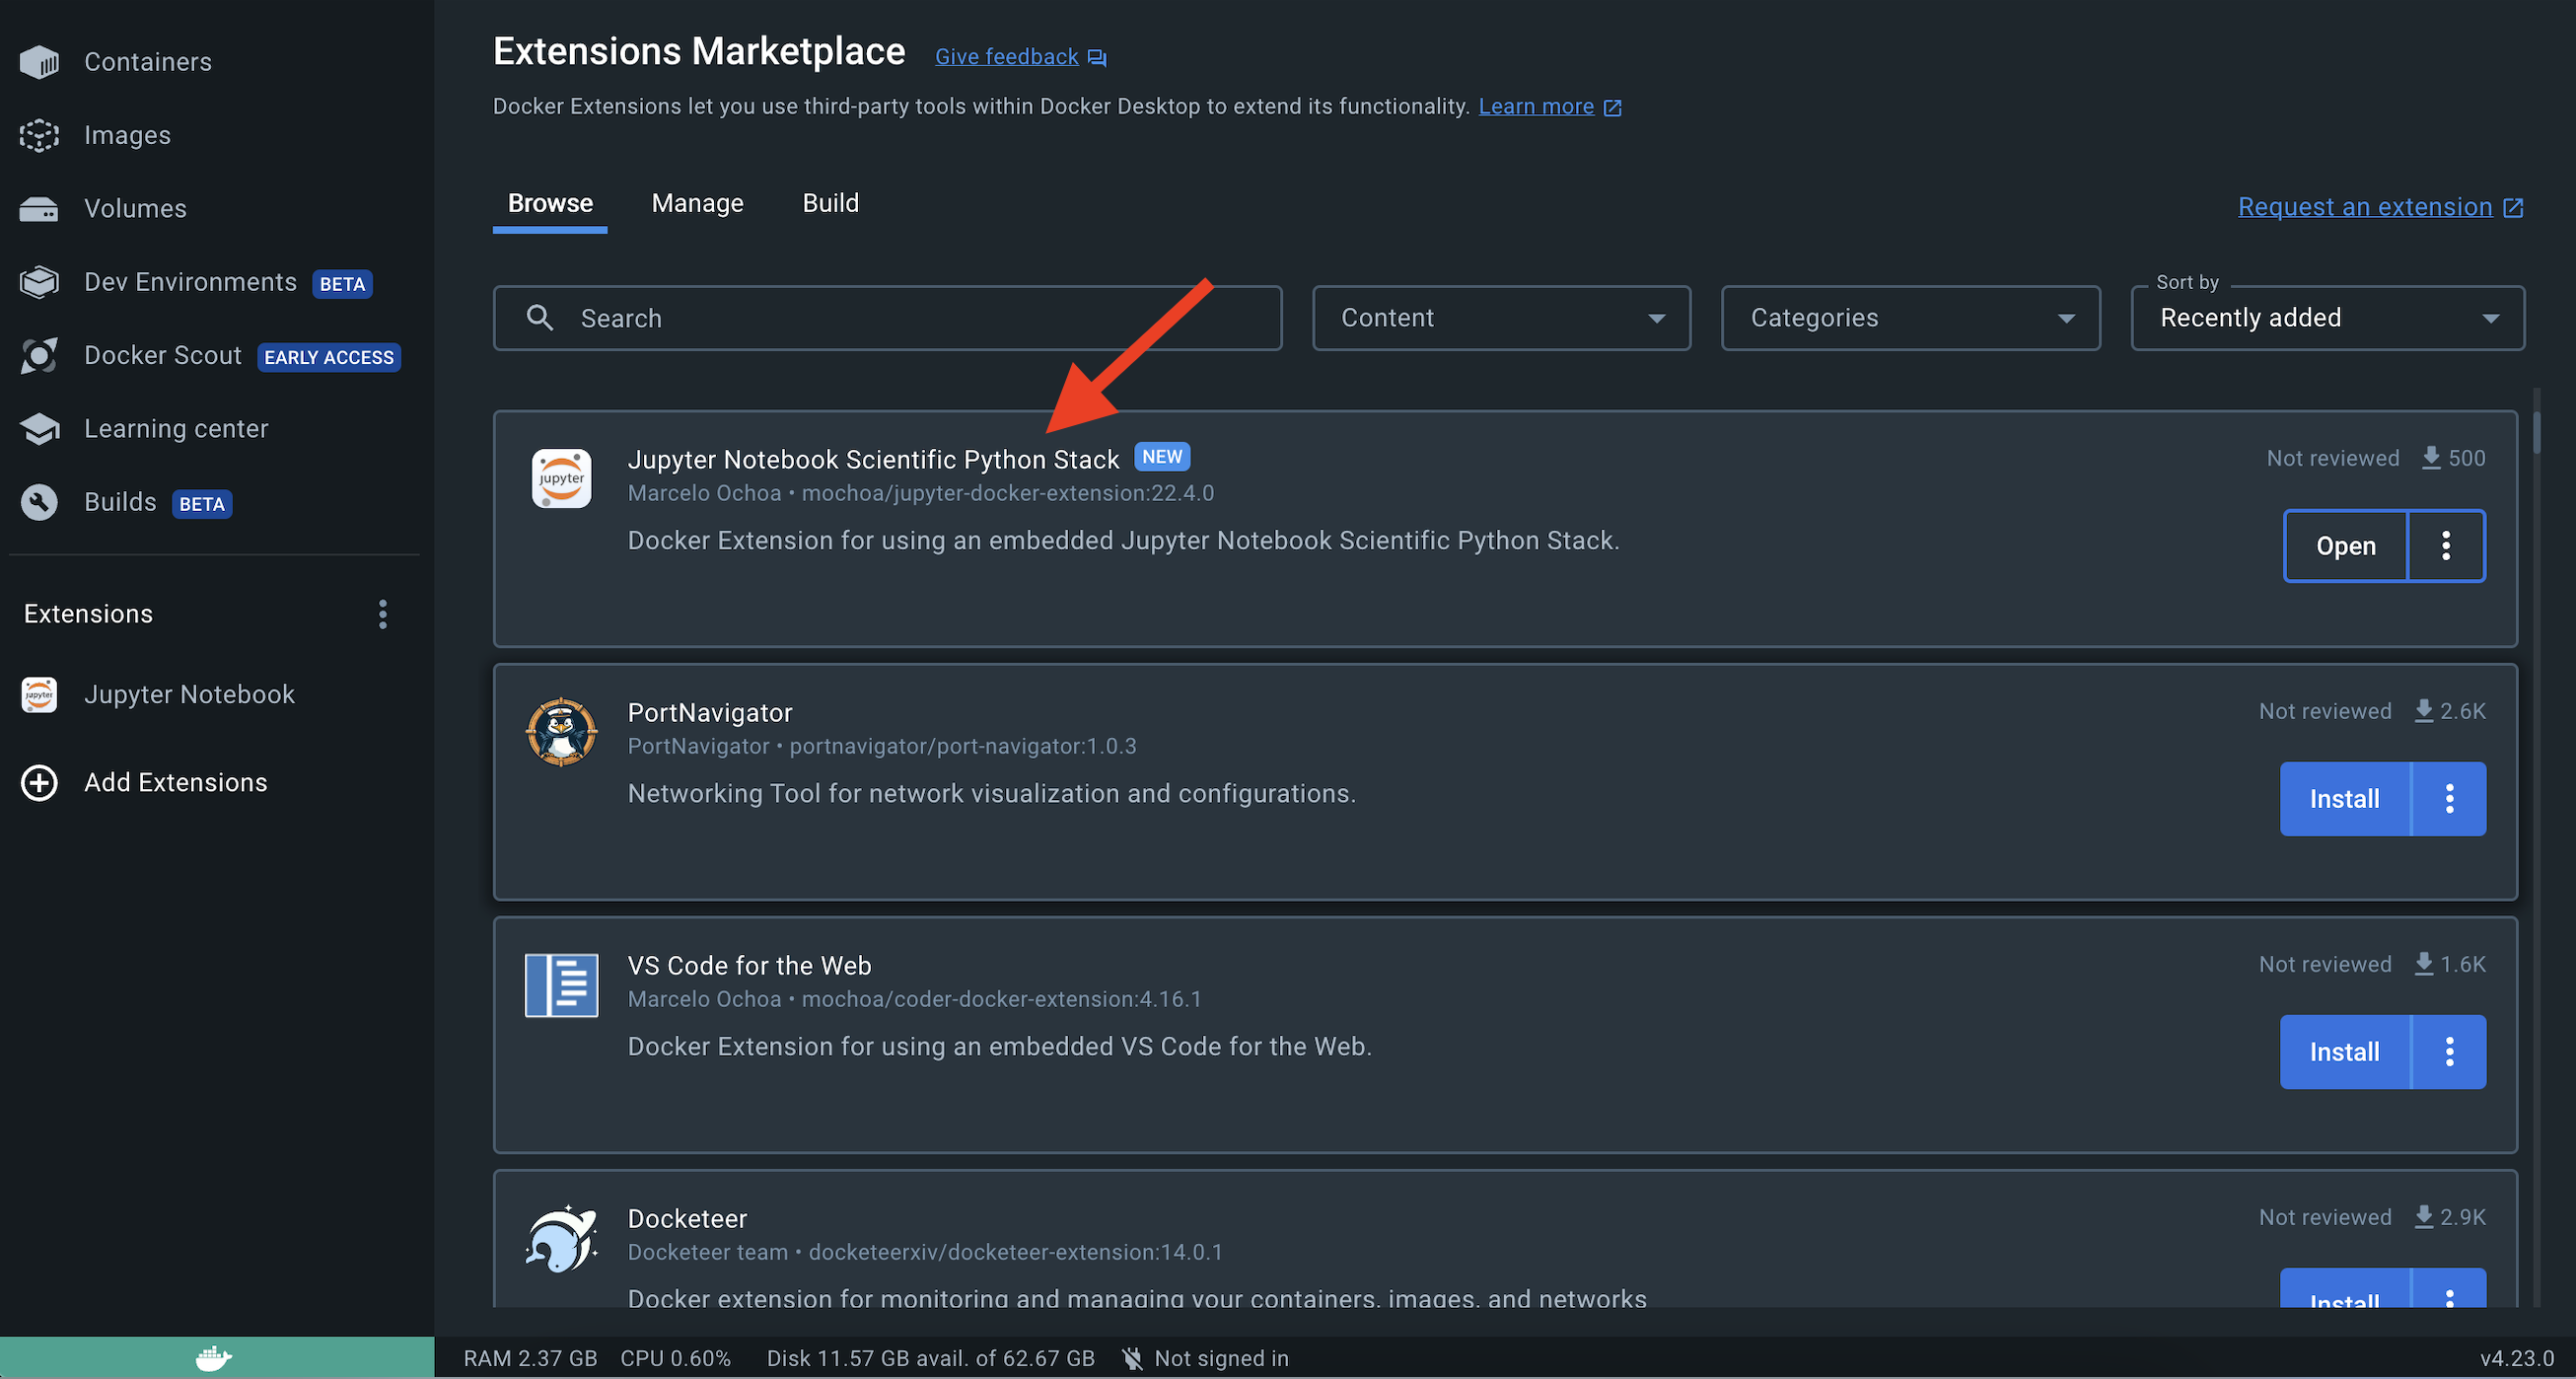This screenshot has height=1379, width=2576.
Task: Click the Add Extensions plus icon
Action: coord(39,782)
